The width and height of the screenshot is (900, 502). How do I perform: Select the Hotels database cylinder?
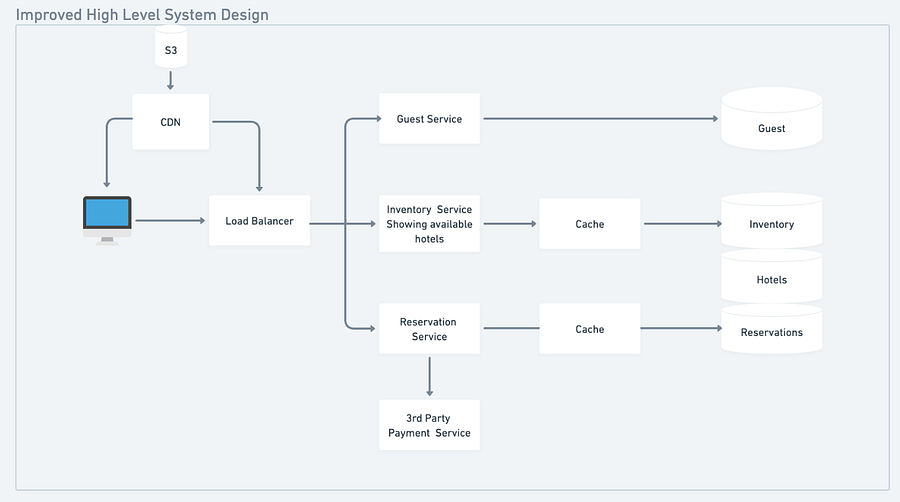pos(771,276)
